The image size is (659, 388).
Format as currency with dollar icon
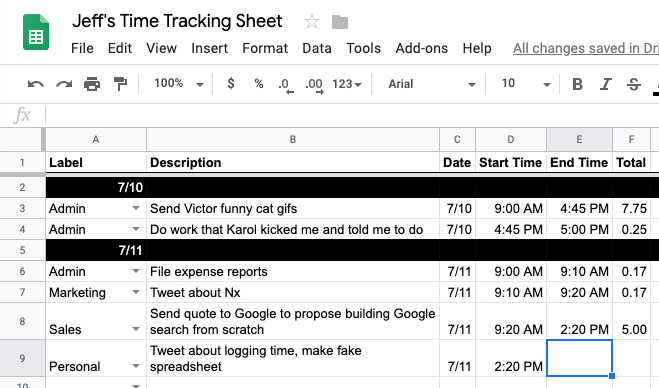pos(231,84)
